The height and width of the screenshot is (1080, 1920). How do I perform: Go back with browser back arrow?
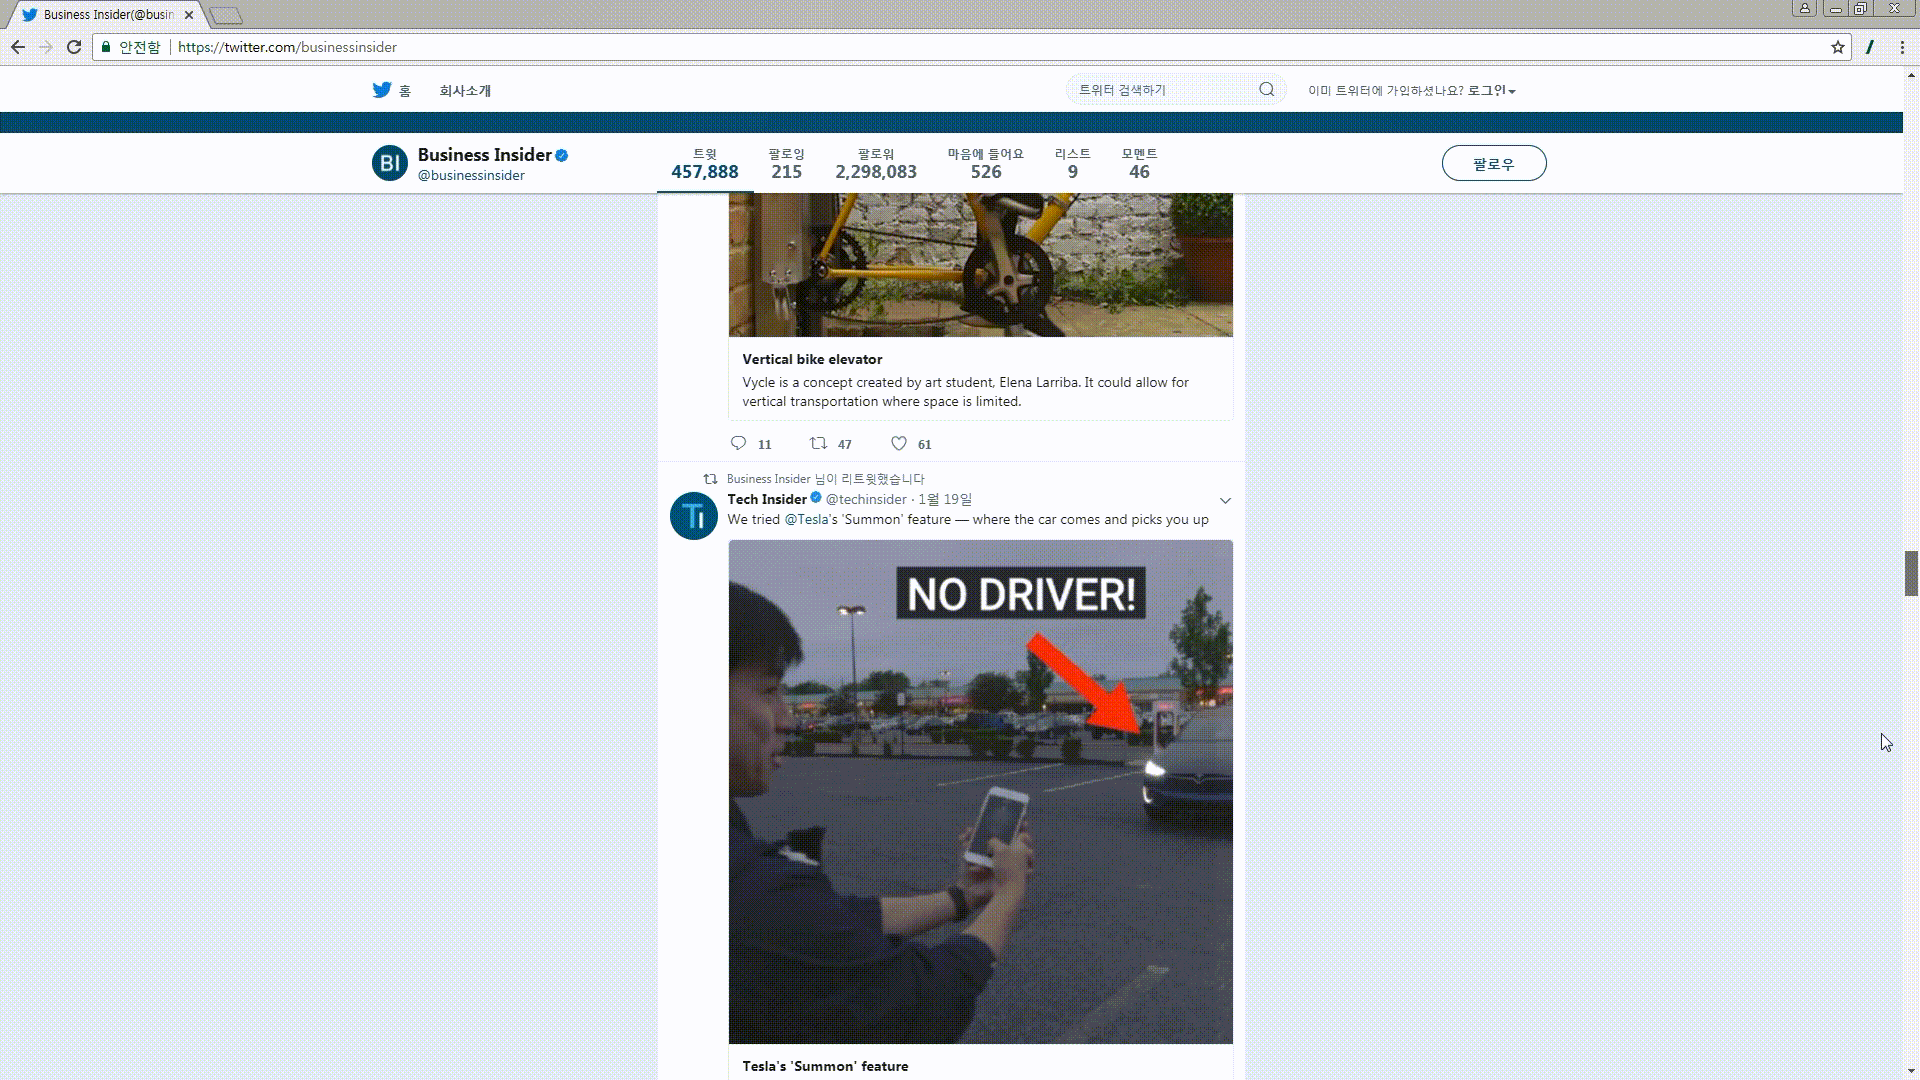coord(18,47)
